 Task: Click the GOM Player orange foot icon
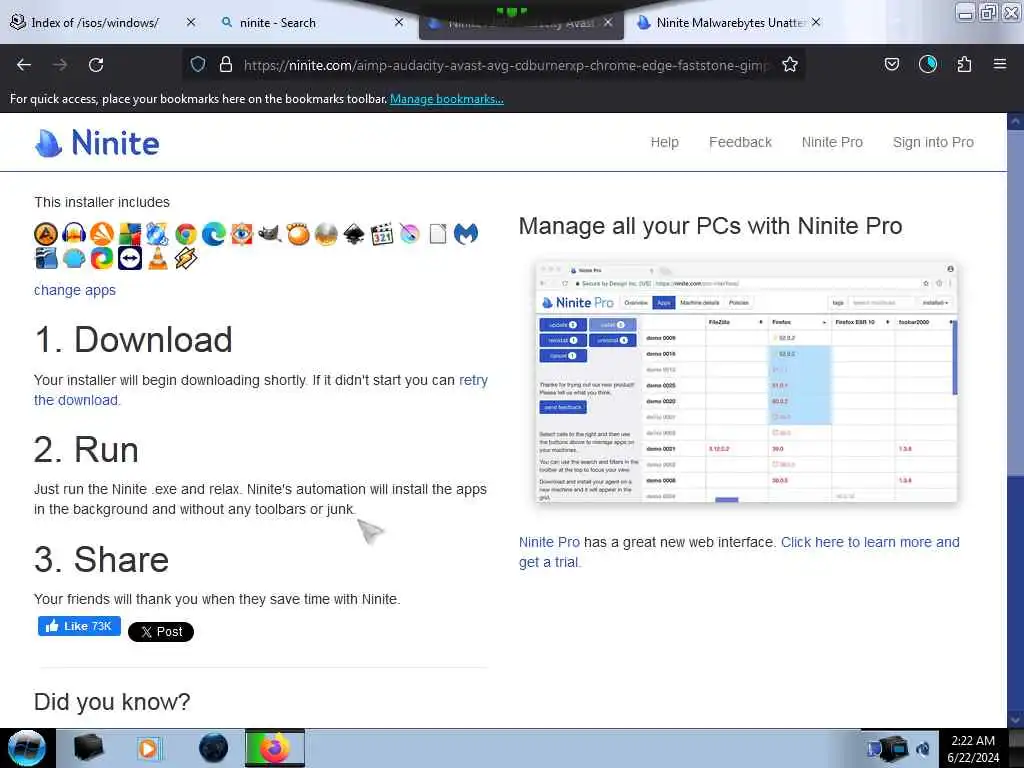coord(298,234)
